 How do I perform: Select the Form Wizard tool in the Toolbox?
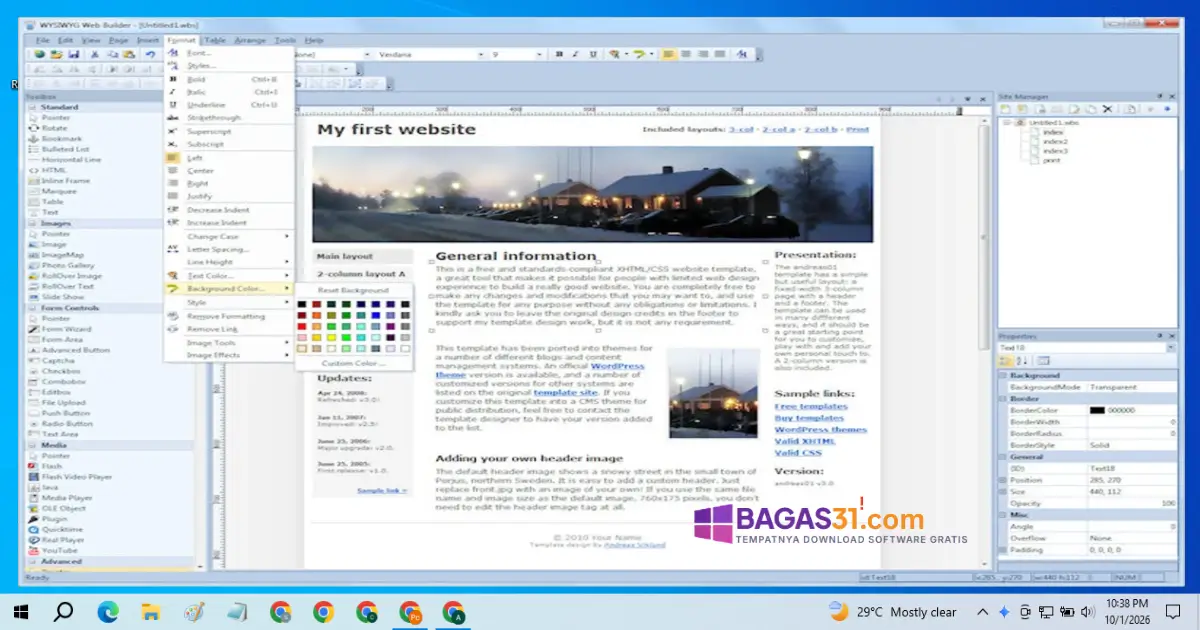[65, 329]
